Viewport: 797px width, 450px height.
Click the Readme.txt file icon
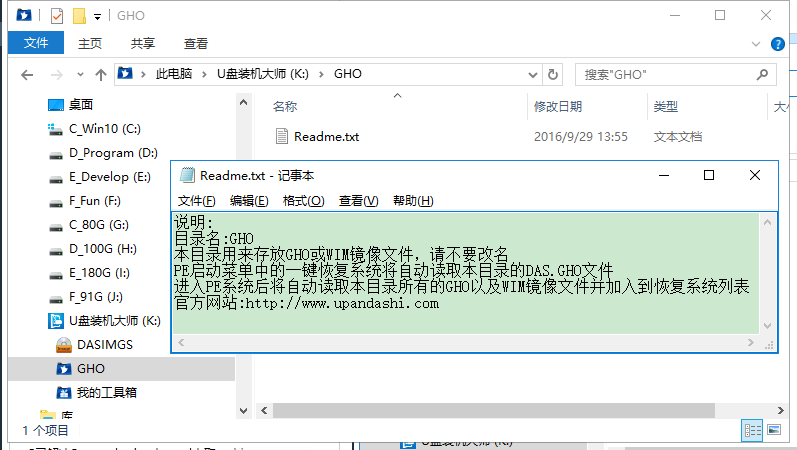tap(282, 136)
